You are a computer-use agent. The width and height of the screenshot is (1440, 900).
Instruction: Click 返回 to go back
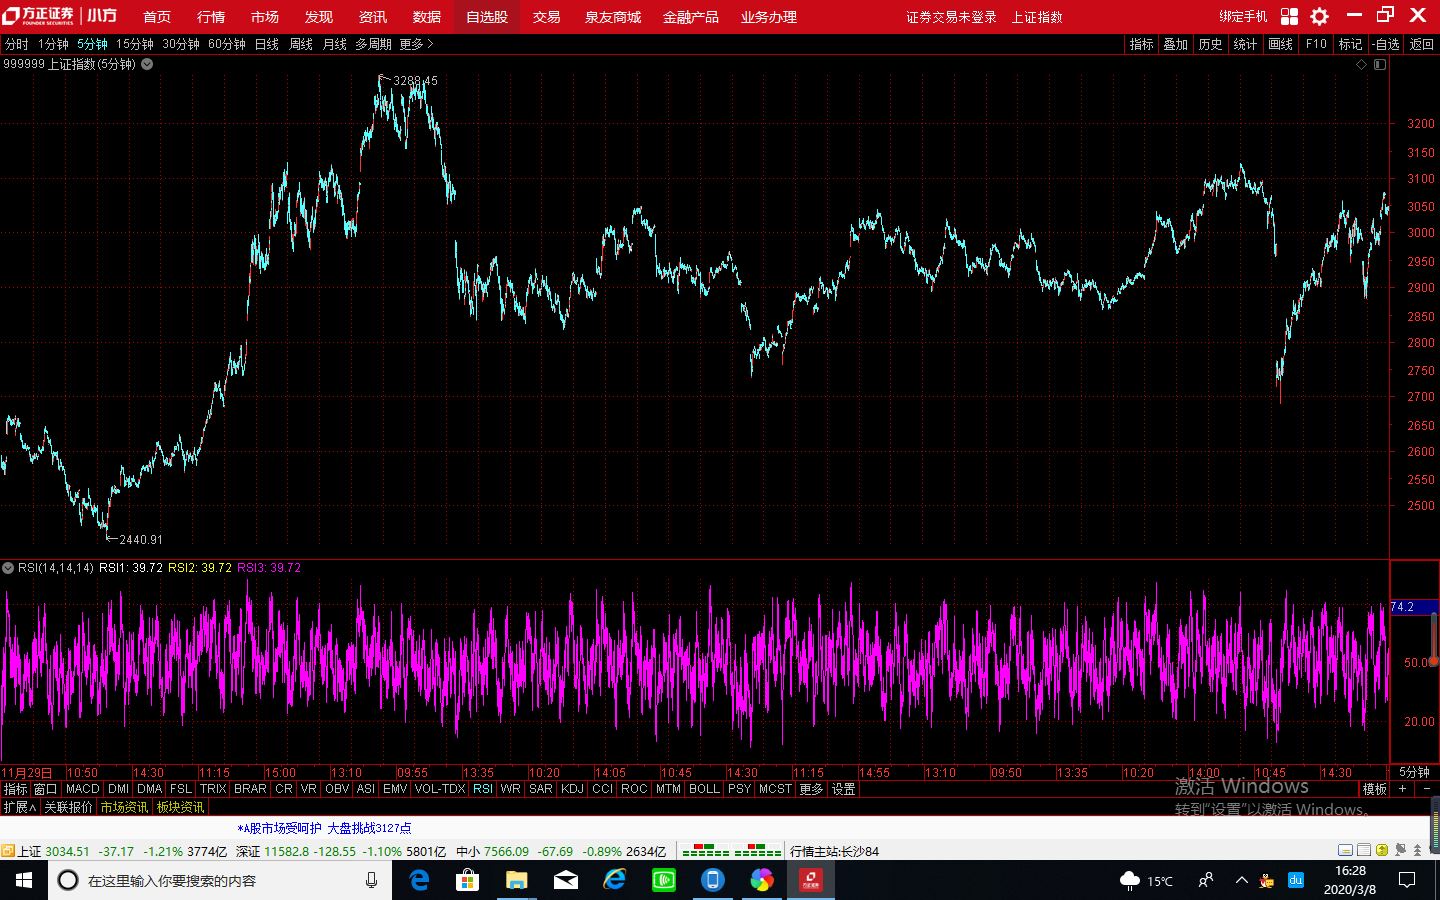coord(1422,44)
